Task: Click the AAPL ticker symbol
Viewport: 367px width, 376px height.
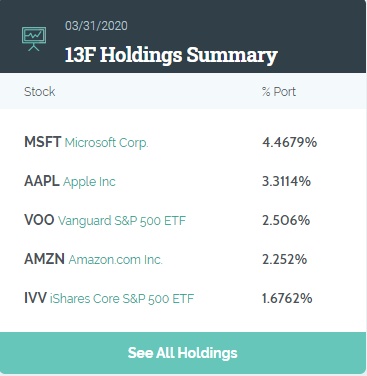Action: pyautogui.click(x=42, y=181)
